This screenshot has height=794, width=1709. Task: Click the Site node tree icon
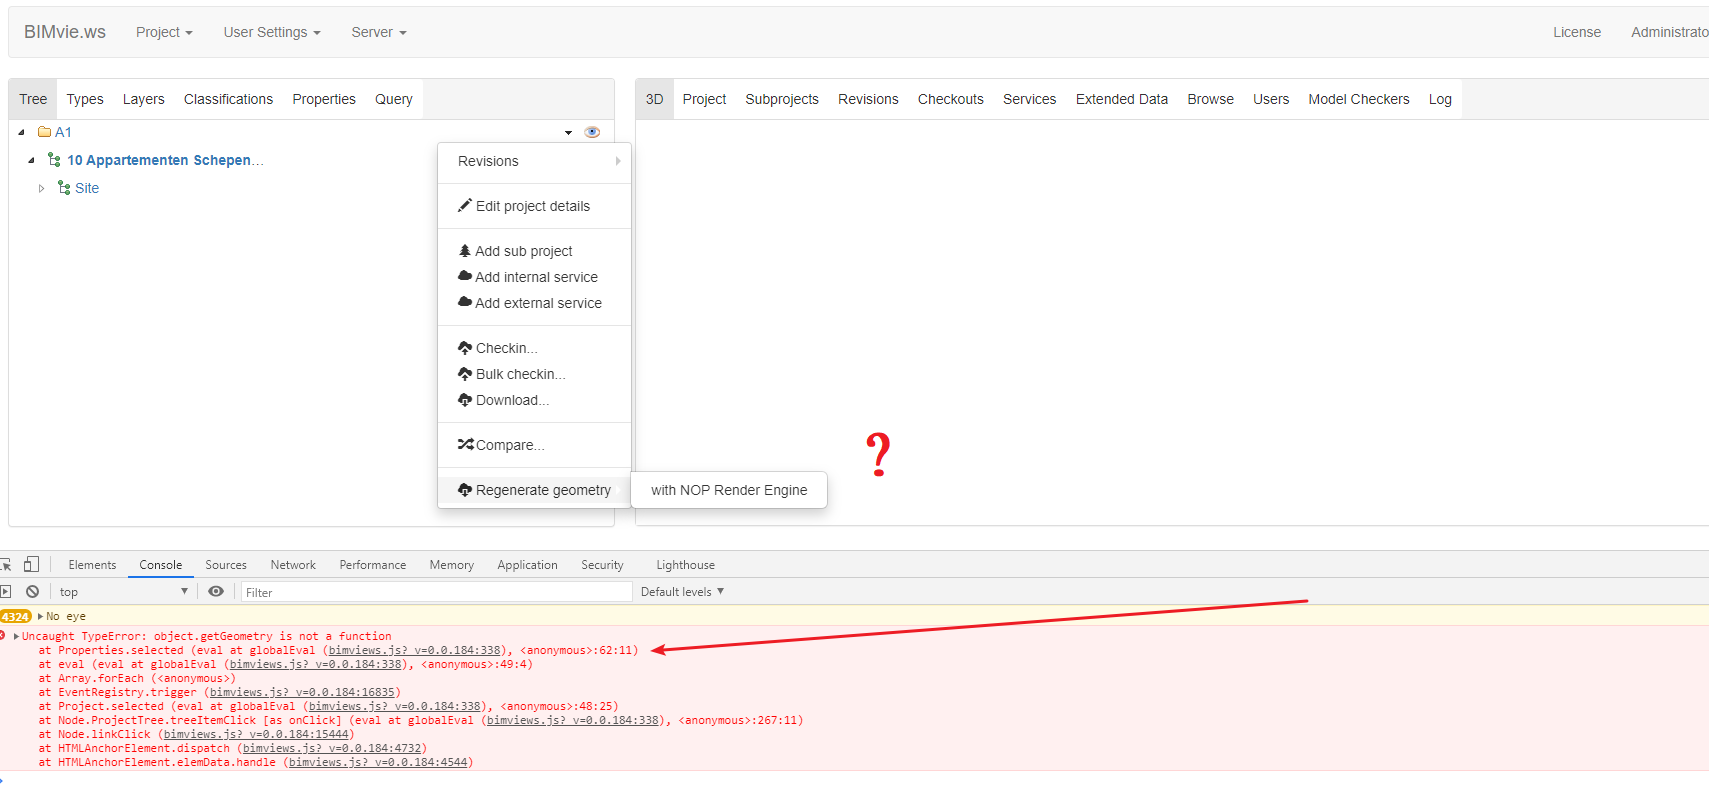click(64, 188)
